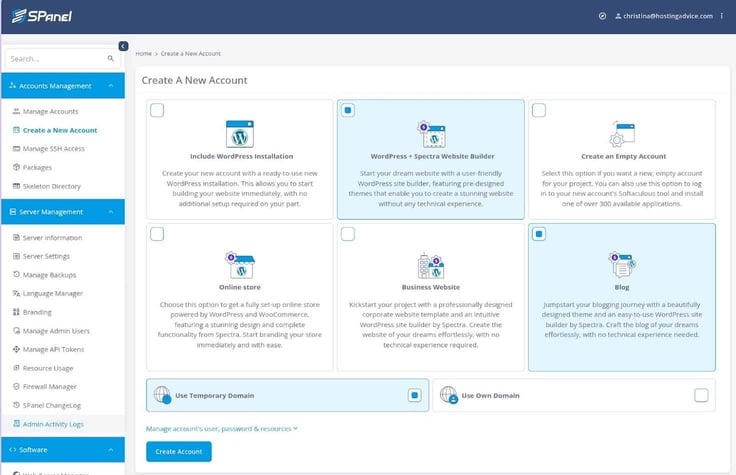Collapse the Server Management section
The image size is (736, 475).
click(x=111, y=212)
